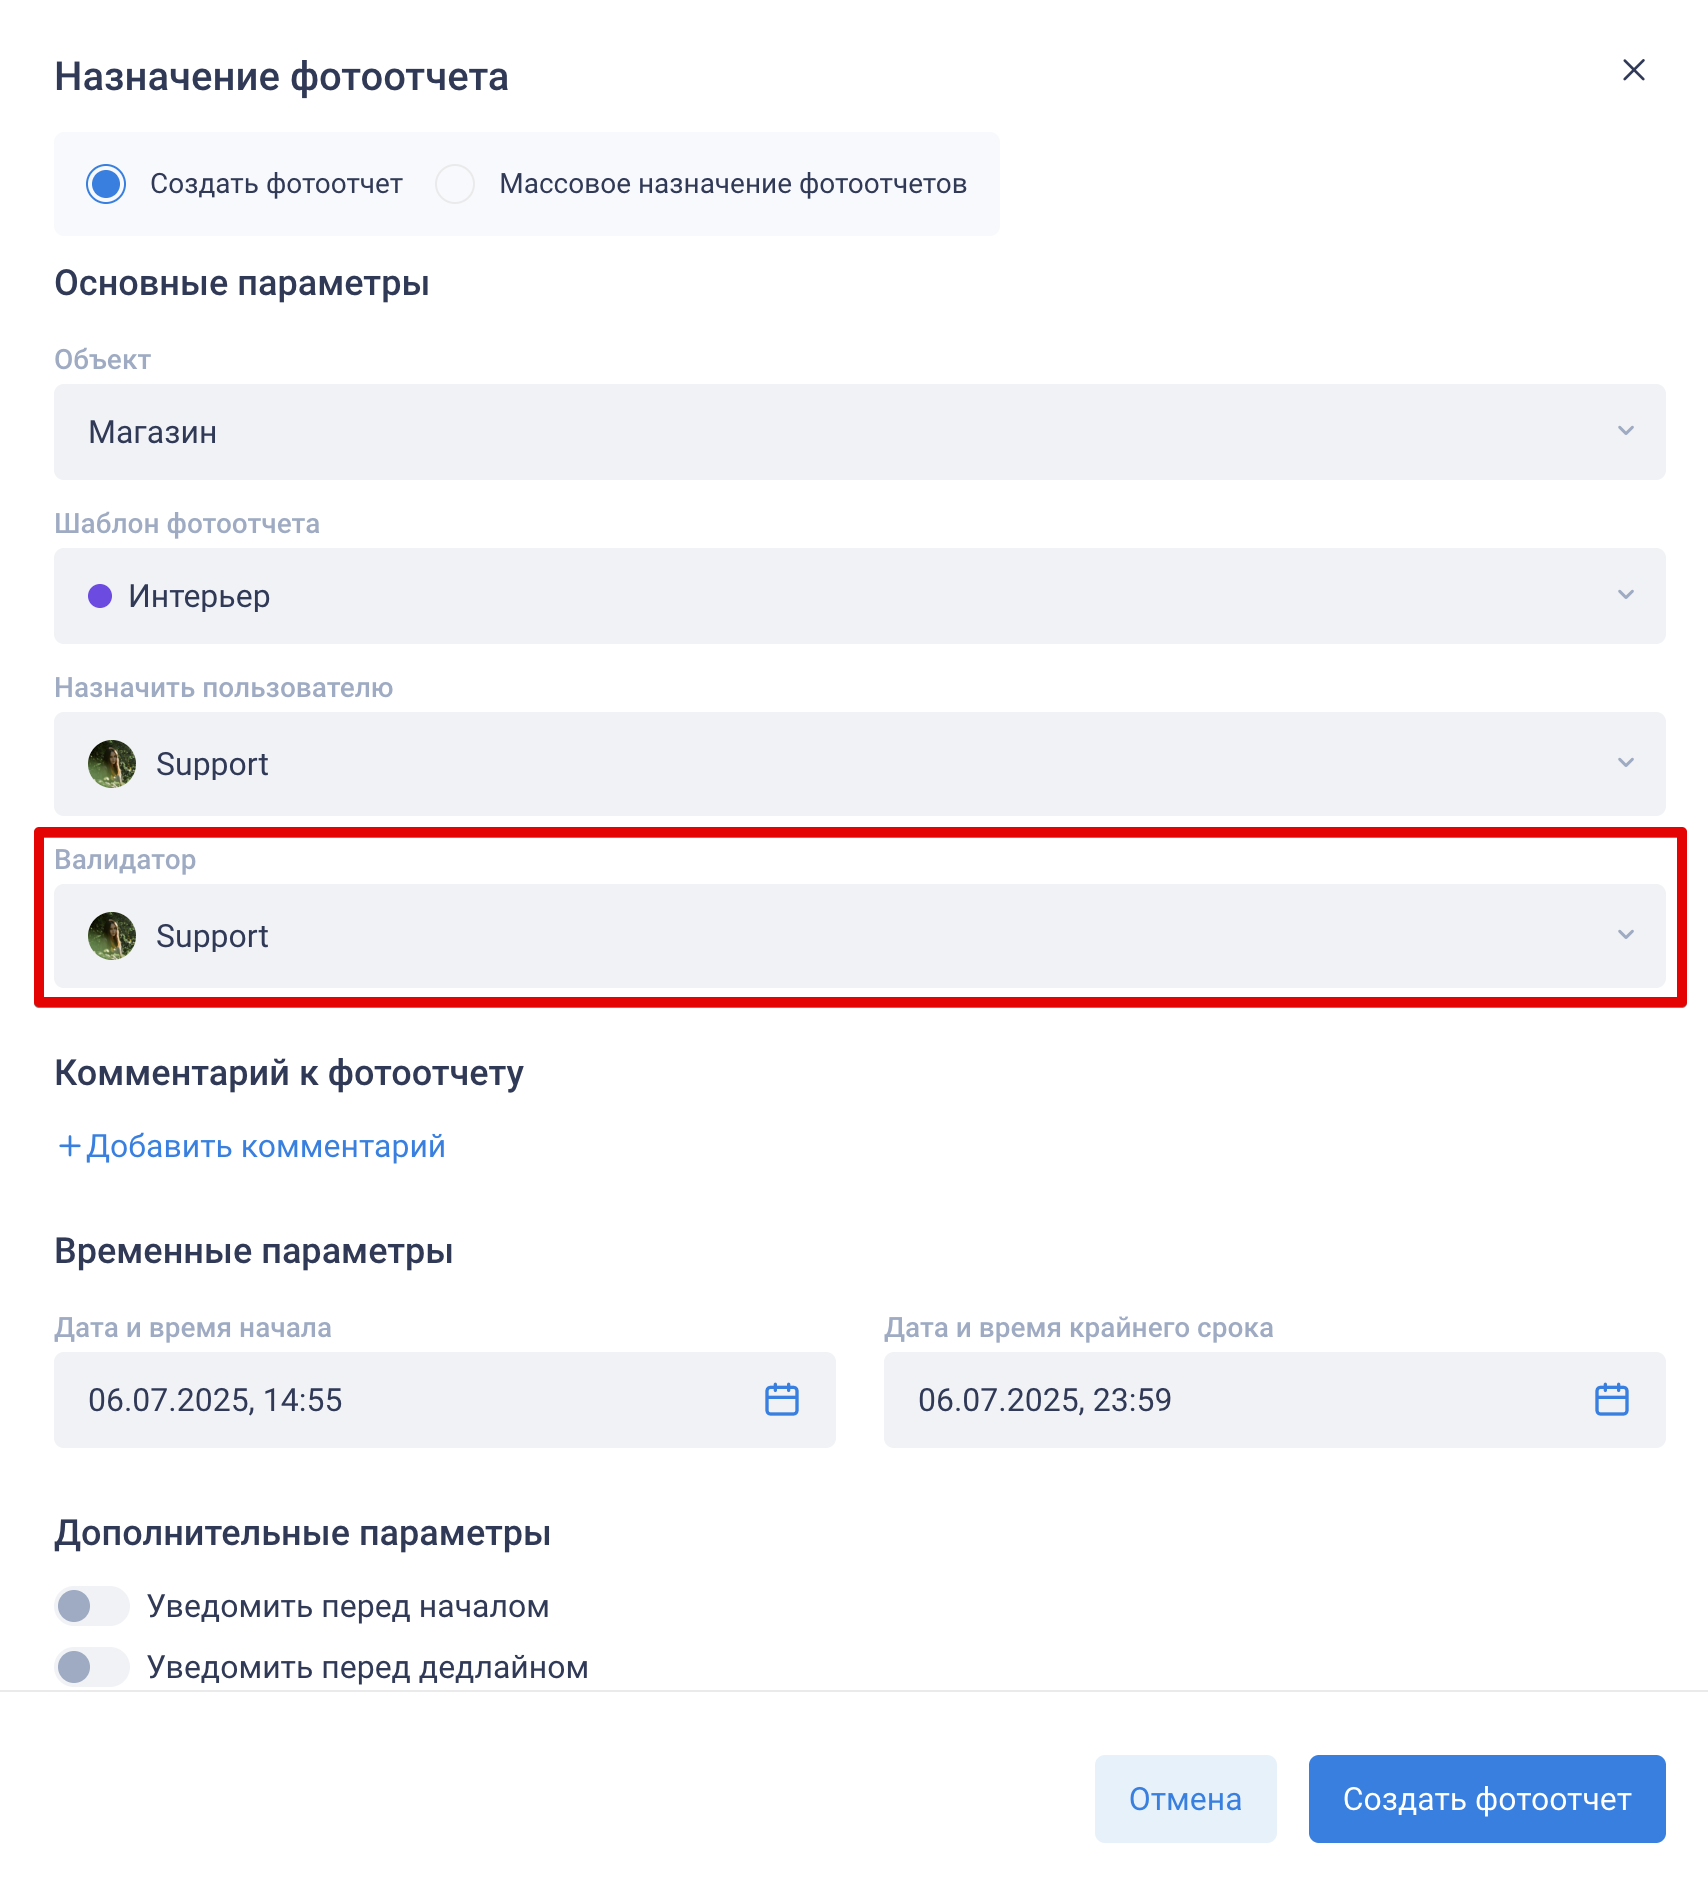Image resolution: width=1708 pixels, height=1894 pixels.
Task: Click the start date field 06.07.2025, 14:55
Action: point(445,1400)
